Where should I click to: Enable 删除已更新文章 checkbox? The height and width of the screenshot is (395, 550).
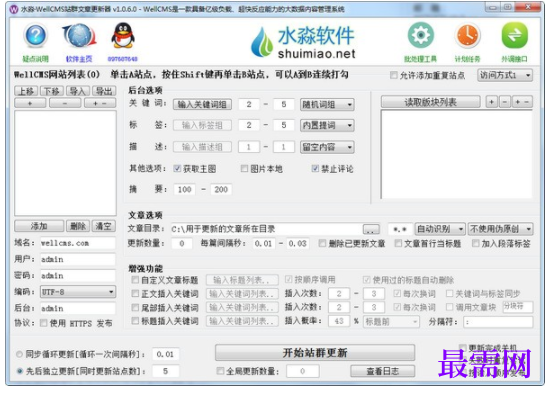pos(322,243)
